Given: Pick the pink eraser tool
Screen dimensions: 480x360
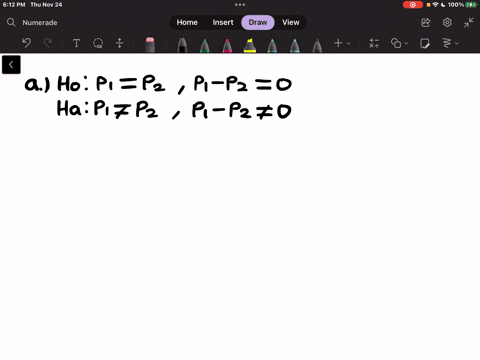Looking at the screenshot, I should [150, 45].
